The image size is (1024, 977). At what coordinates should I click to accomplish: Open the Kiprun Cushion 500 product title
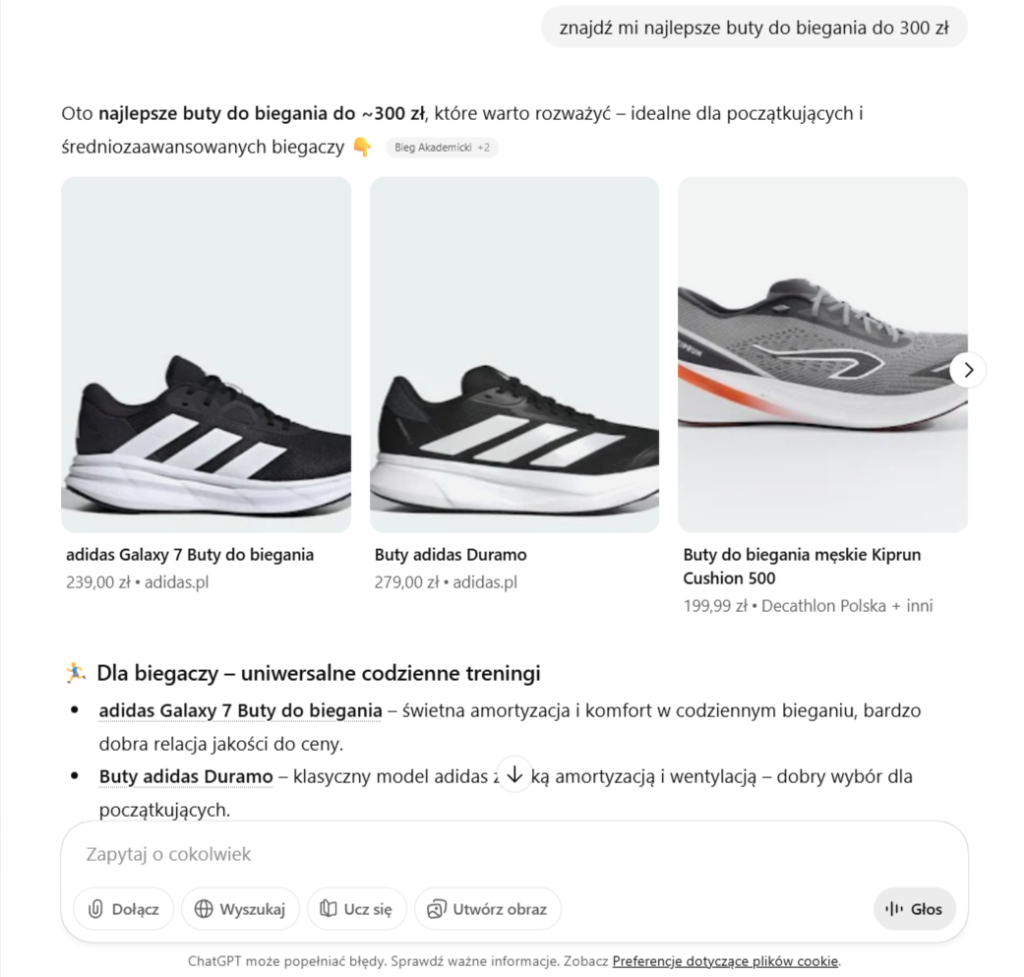(x=801, y=566)
